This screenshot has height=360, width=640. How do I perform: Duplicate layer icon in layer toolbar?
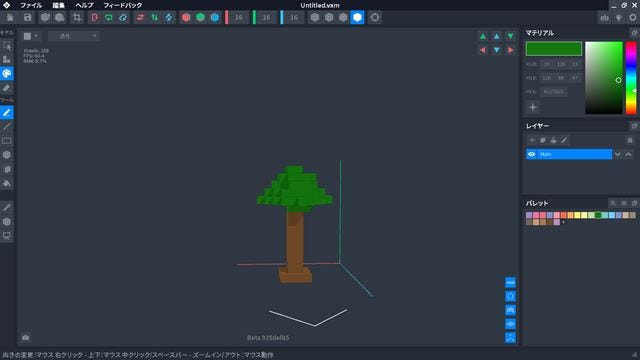click(x=543, y=140)
